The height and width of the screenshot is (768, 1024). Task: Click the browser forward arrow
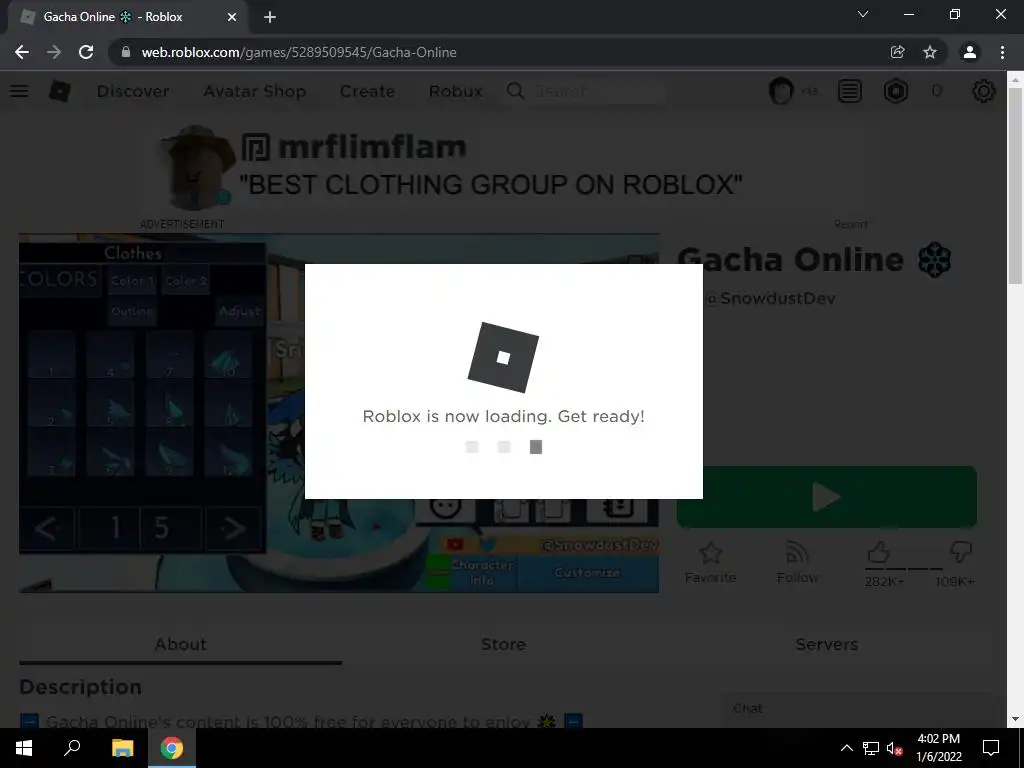point(54,52)
